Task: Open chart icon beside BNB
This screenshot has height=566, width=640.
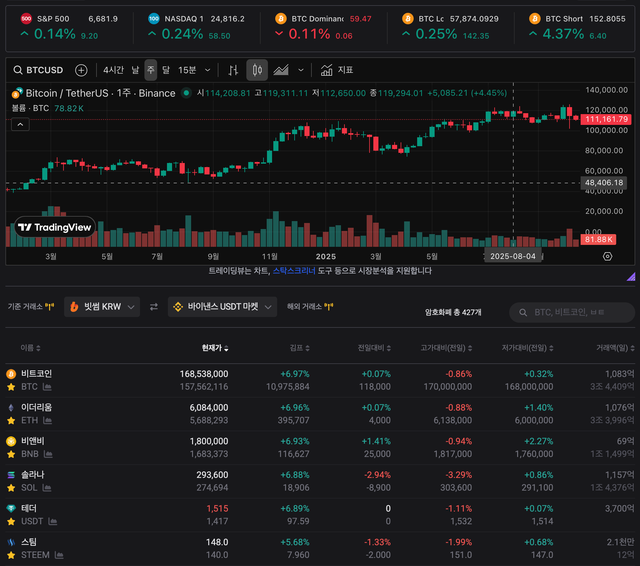Action: click(x=48, y=454)
